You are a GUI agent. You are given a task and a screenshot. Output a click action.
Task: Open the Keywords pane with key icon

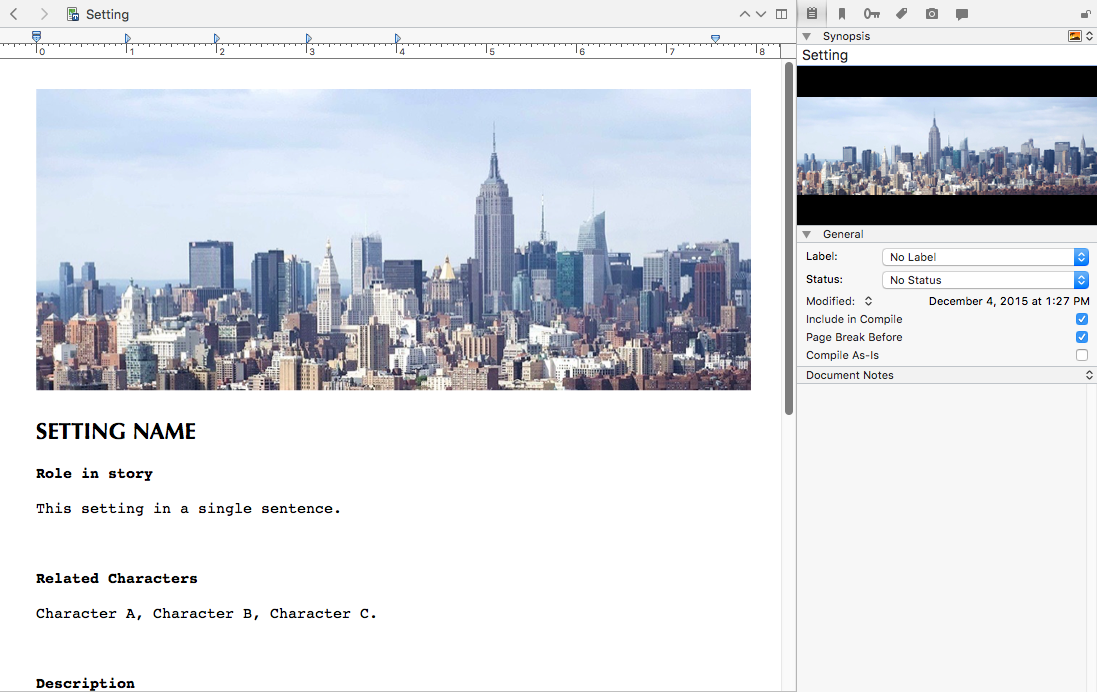pyautogui.click(x=871, y=14)
